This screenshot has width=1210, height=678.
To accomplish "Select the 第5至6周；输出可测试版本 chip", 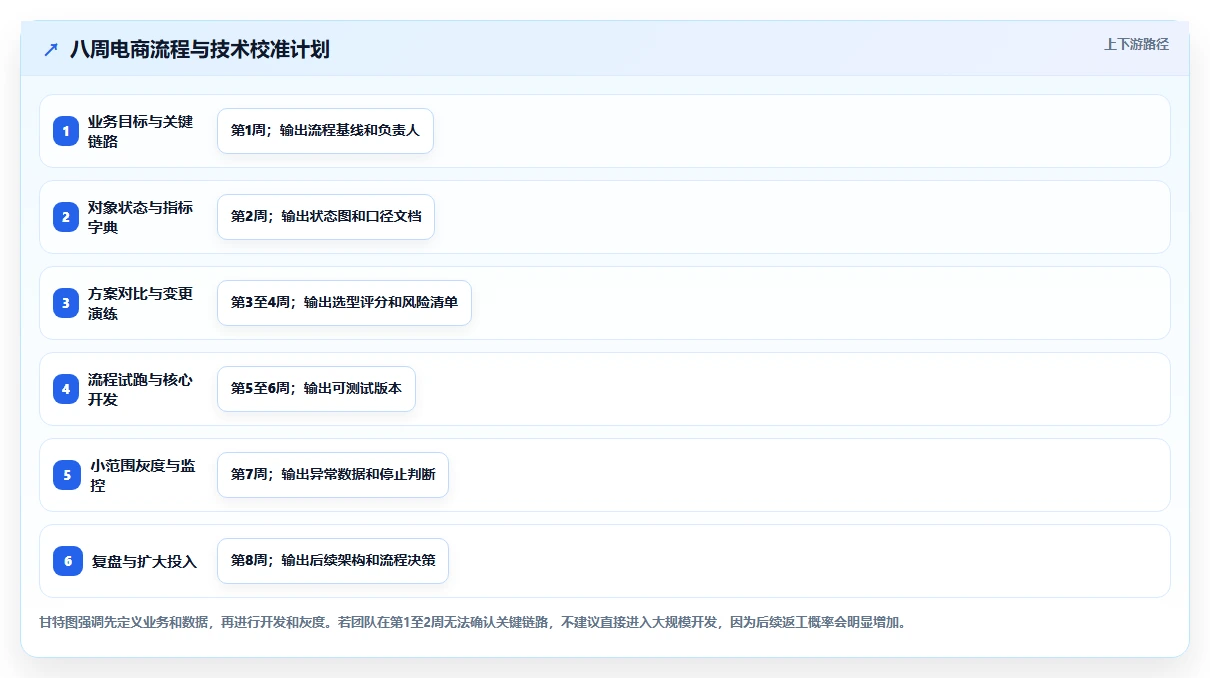I will click(316, 389).
